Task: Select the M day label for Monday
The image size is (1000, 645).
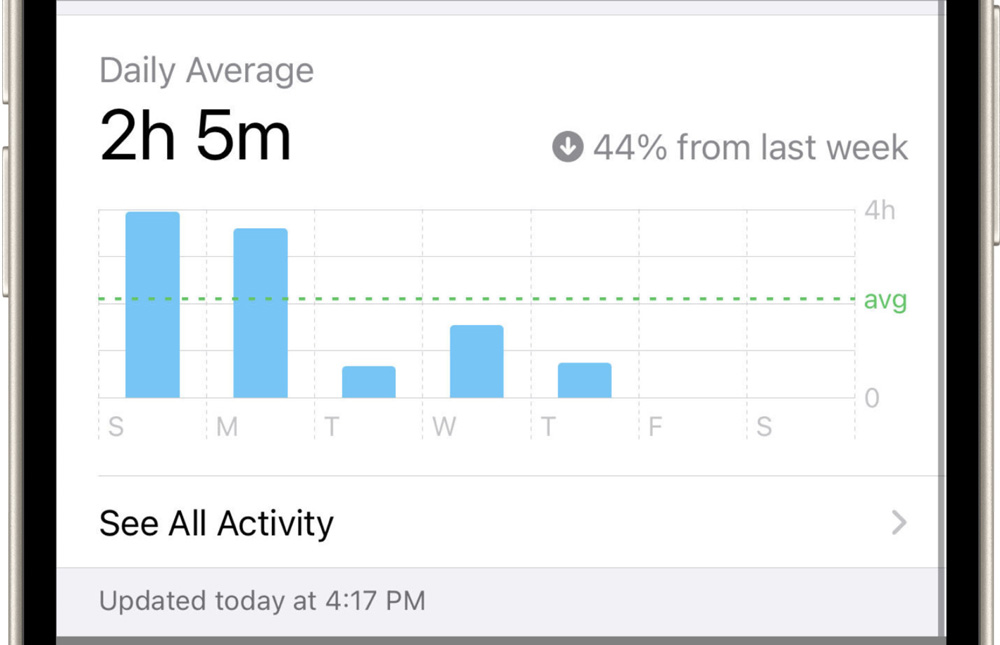Action: click(227, 428)
